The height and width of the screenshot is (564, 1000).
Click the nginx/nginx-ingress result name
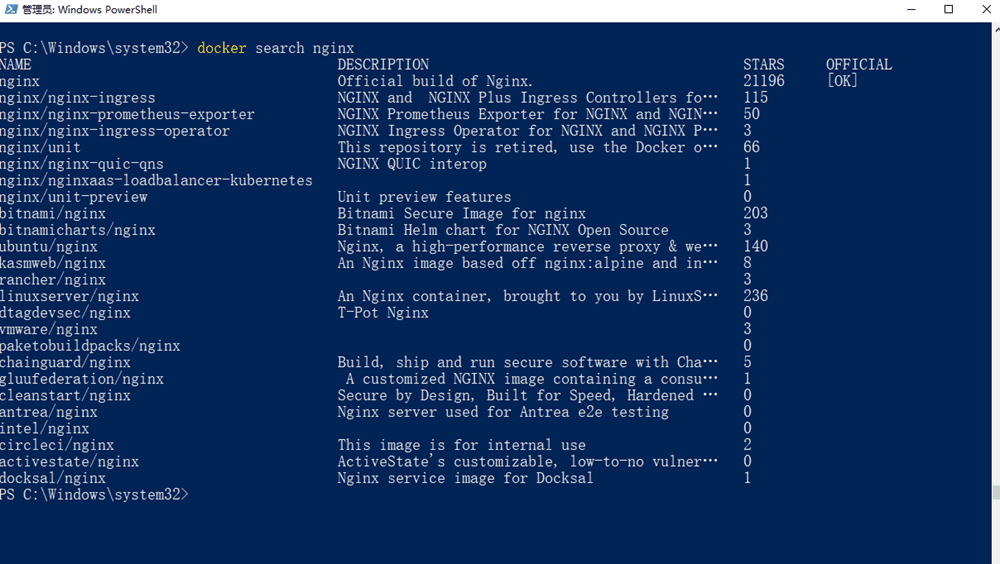tap(78, 98)
